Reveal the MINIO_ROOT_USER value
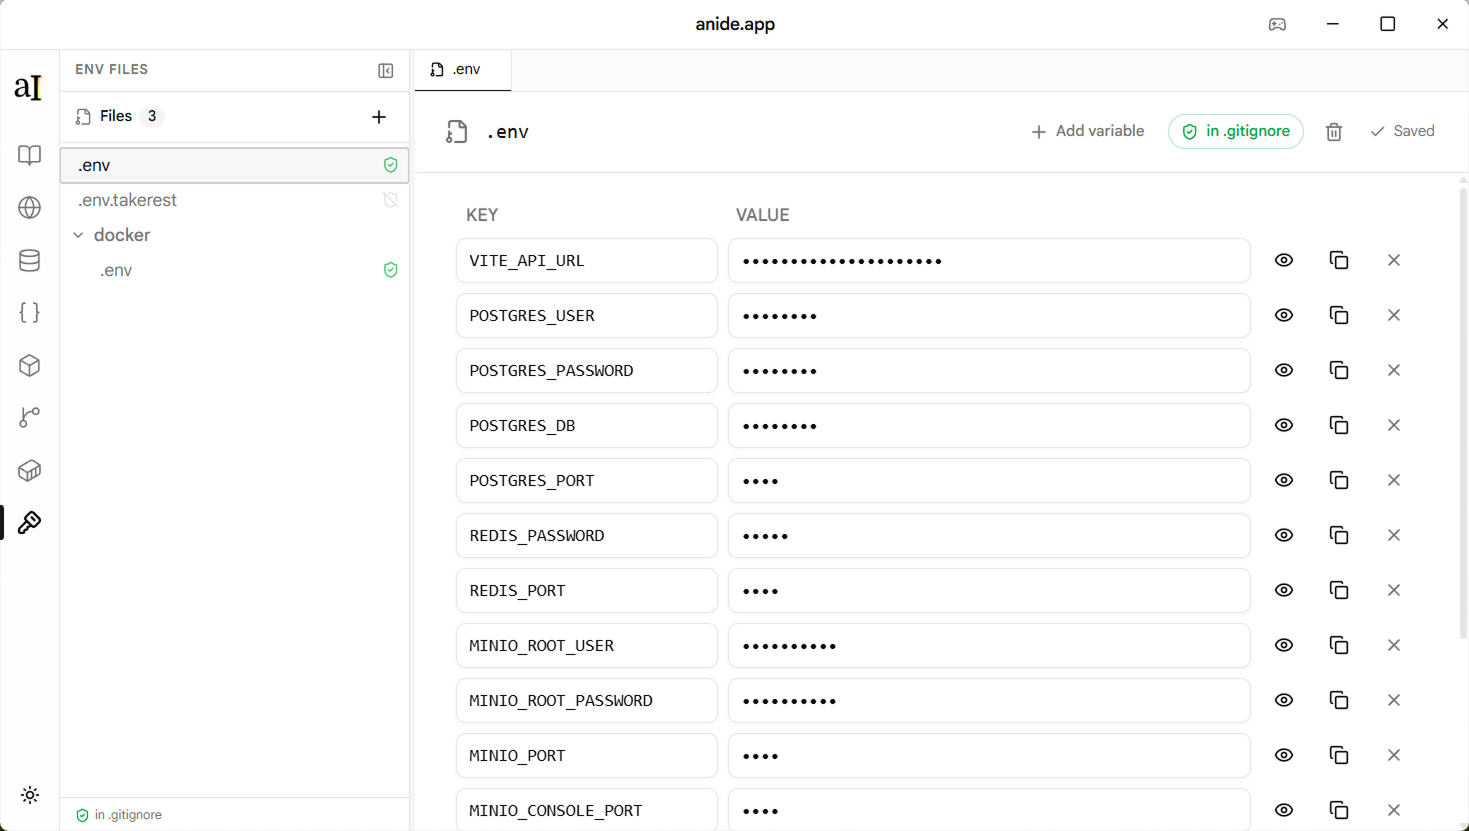Viewport: 1469px width, 831px height. 1284,645
